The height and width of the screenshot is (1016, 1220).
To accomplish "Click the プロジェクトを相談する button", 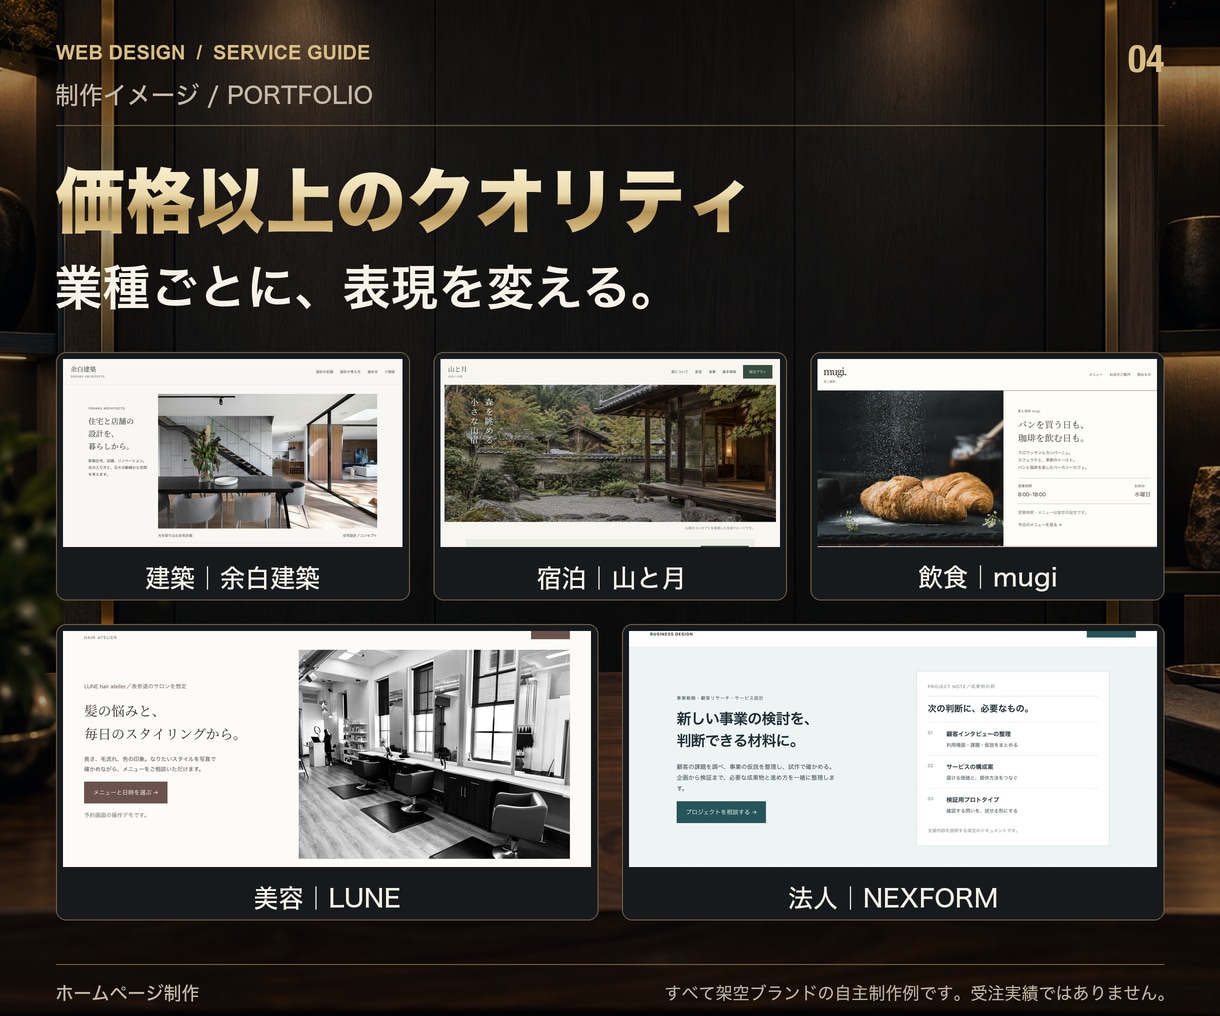I will (721, 812).
